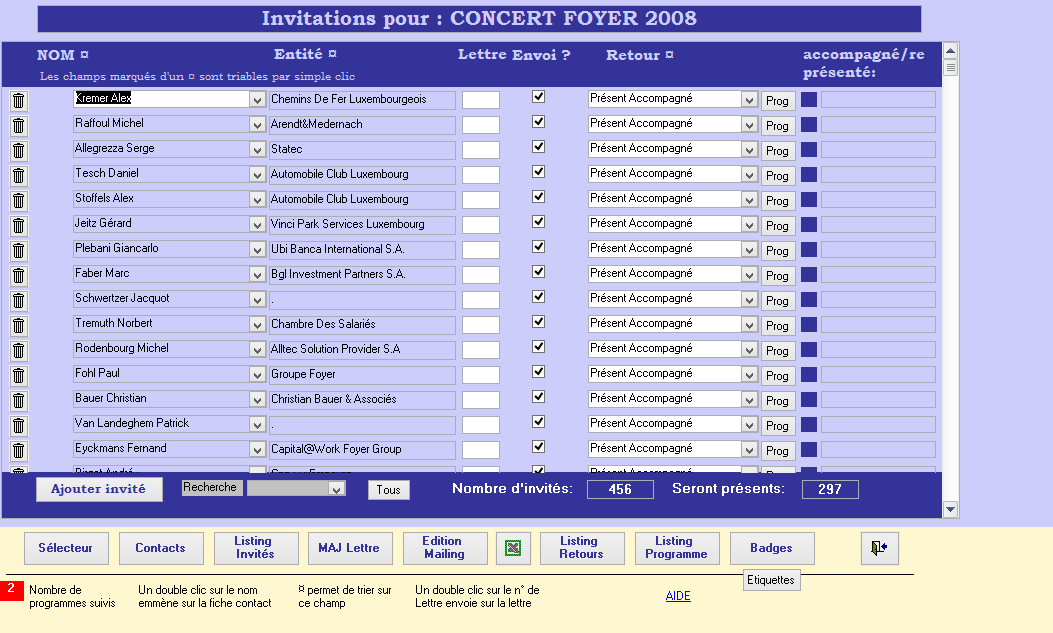The width and height of the screenshot is (1053, 633).
Task: Open Listing Programme
Action: [676, 548]
